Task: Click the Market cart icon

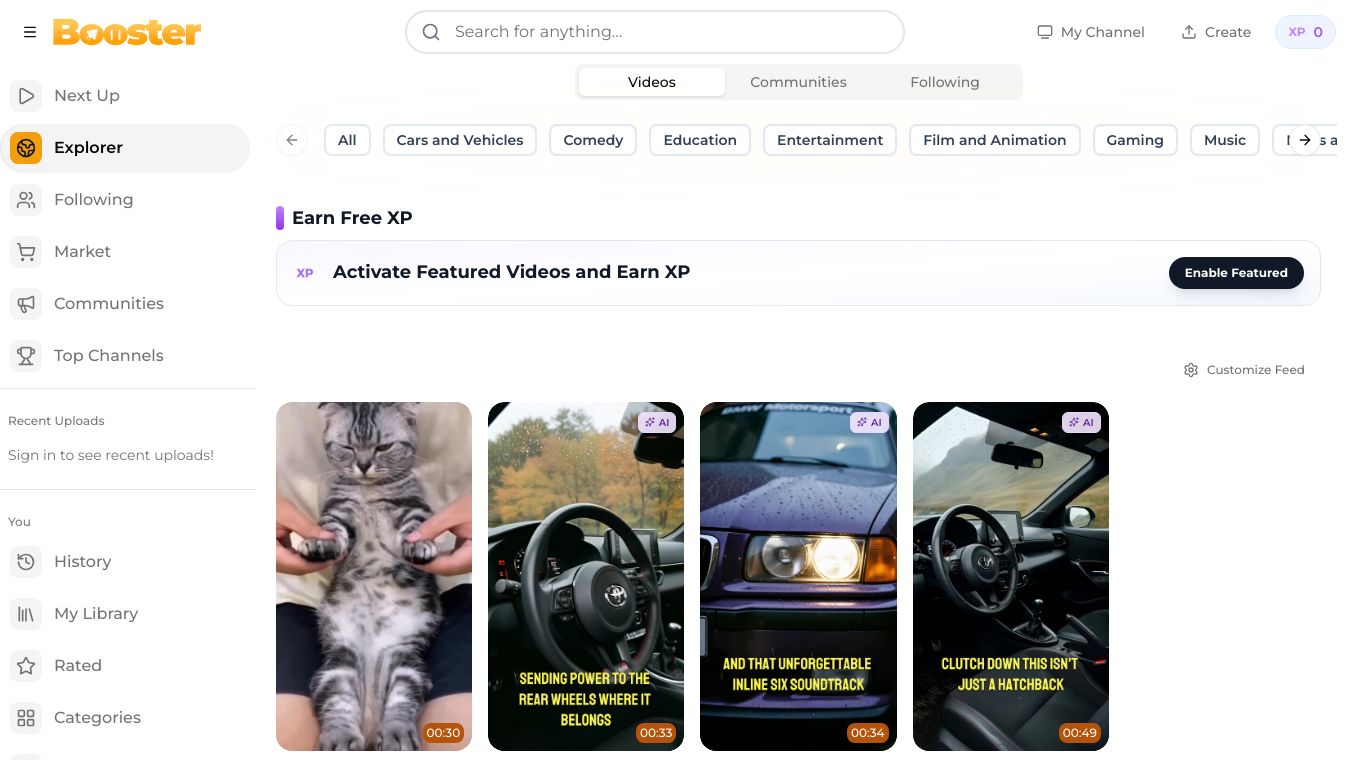Action: (26, 252)
